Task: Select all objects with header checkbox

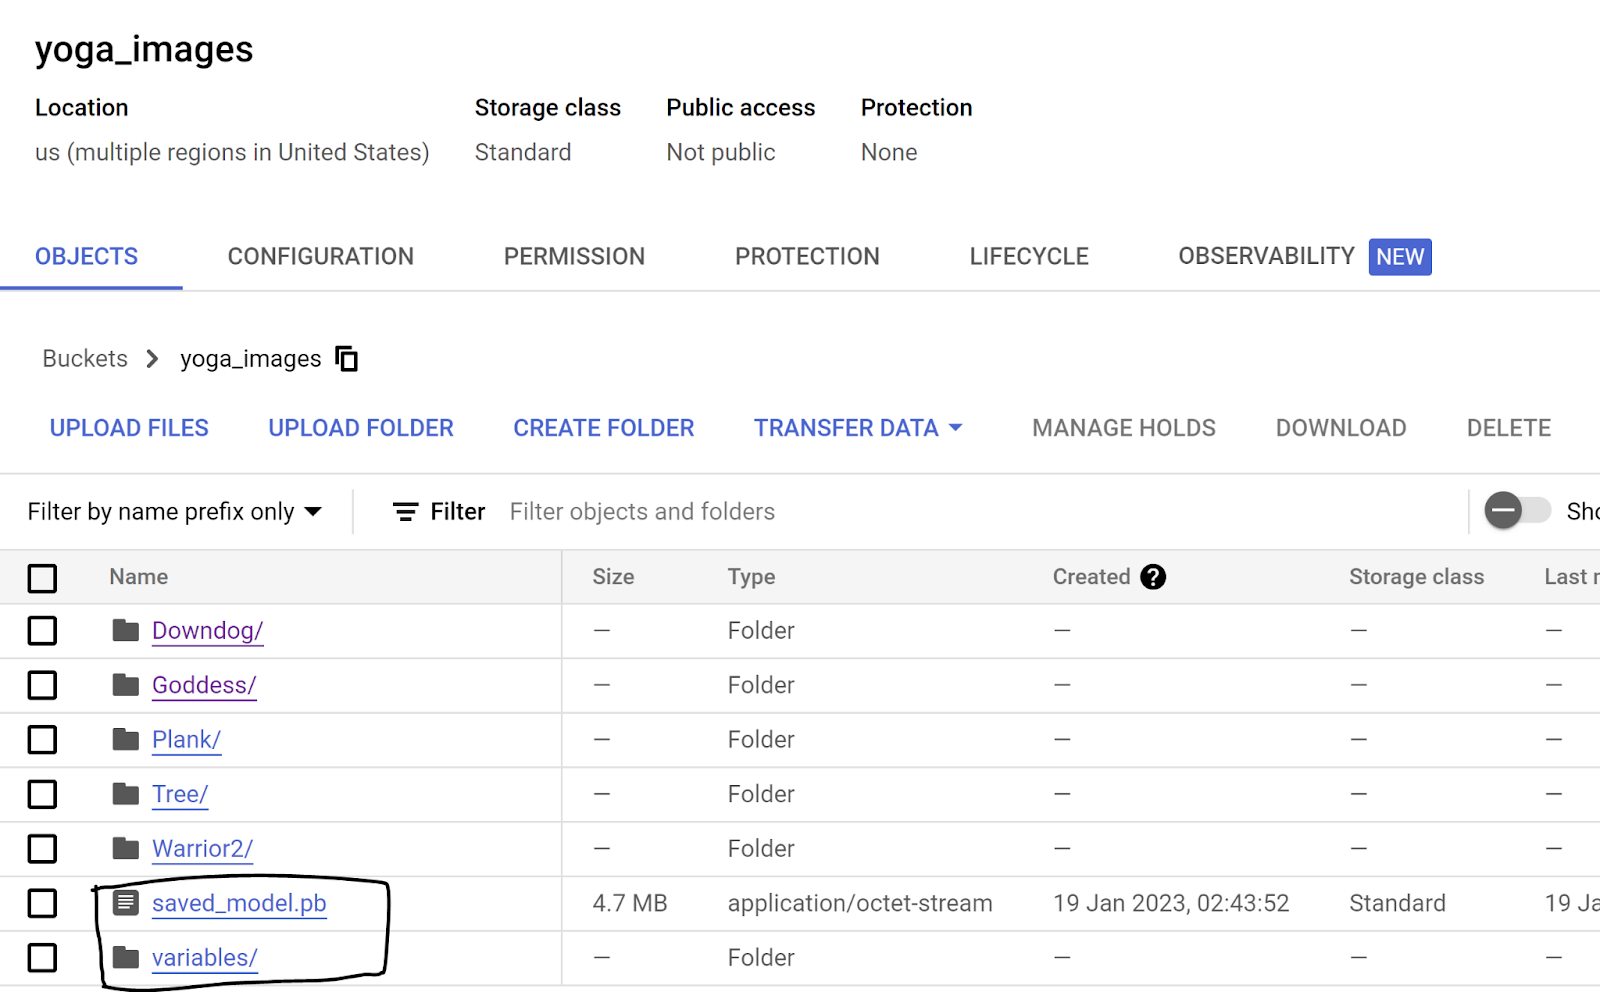Action: pos(42,578)
